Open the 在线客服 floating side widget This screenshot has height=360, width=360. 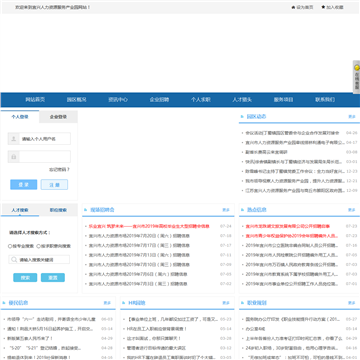click(356, 77)
